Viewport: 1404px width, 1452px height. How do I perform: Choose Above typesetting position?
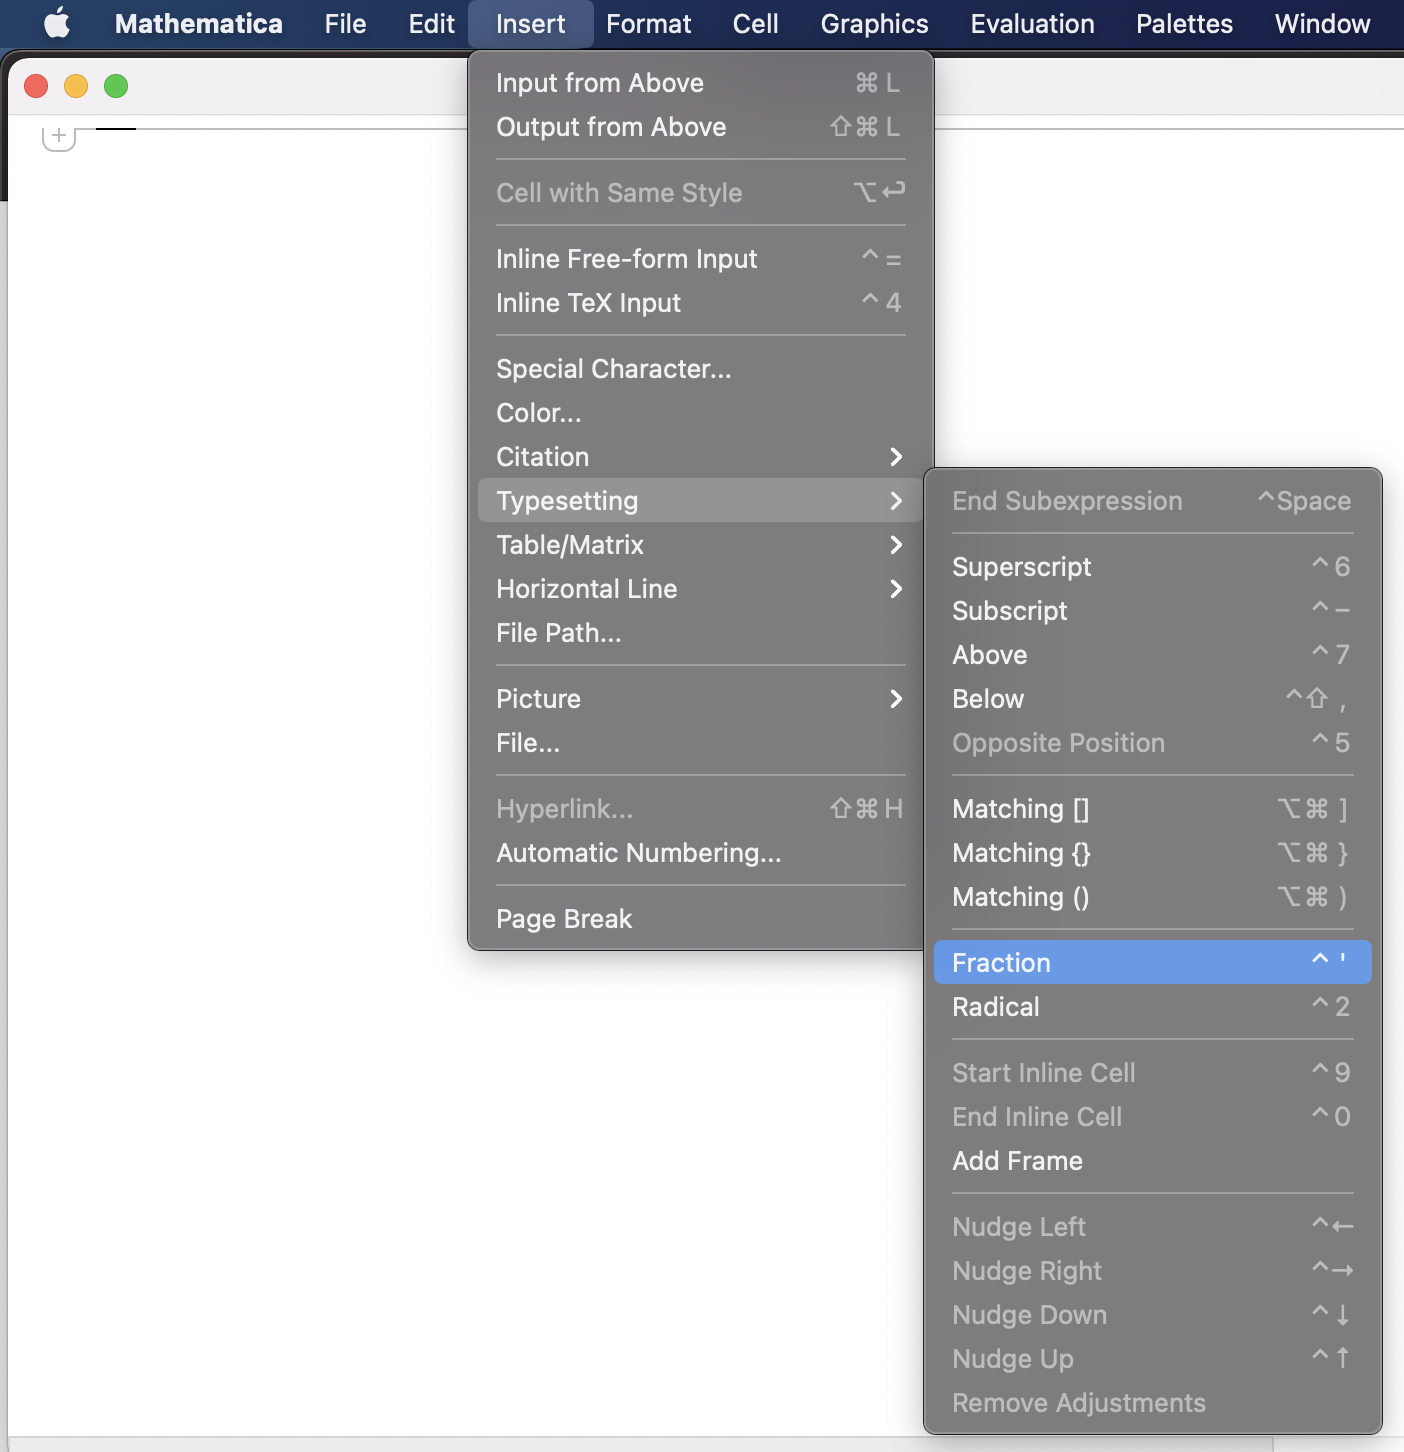point(1153,655)
